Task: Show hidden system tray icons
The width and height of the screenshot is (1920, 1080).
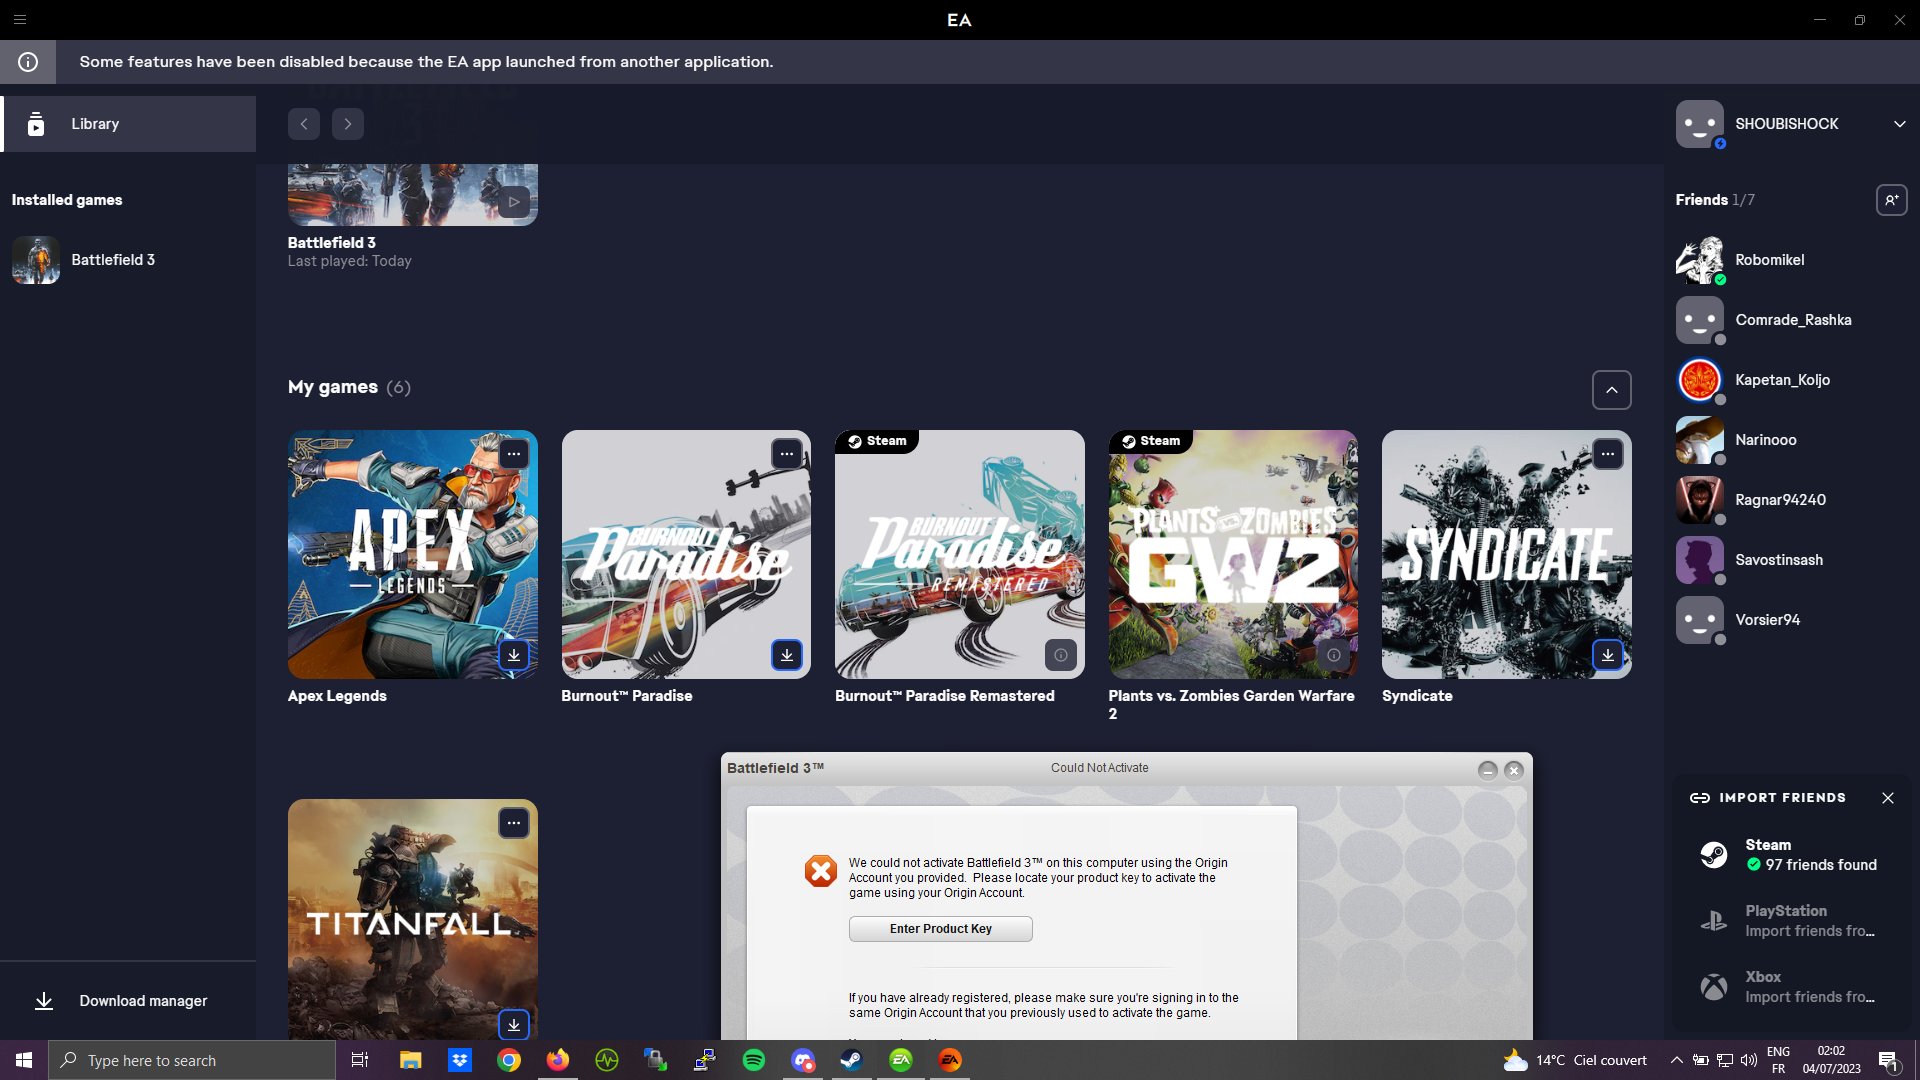Action: tap(1676, 1060)
